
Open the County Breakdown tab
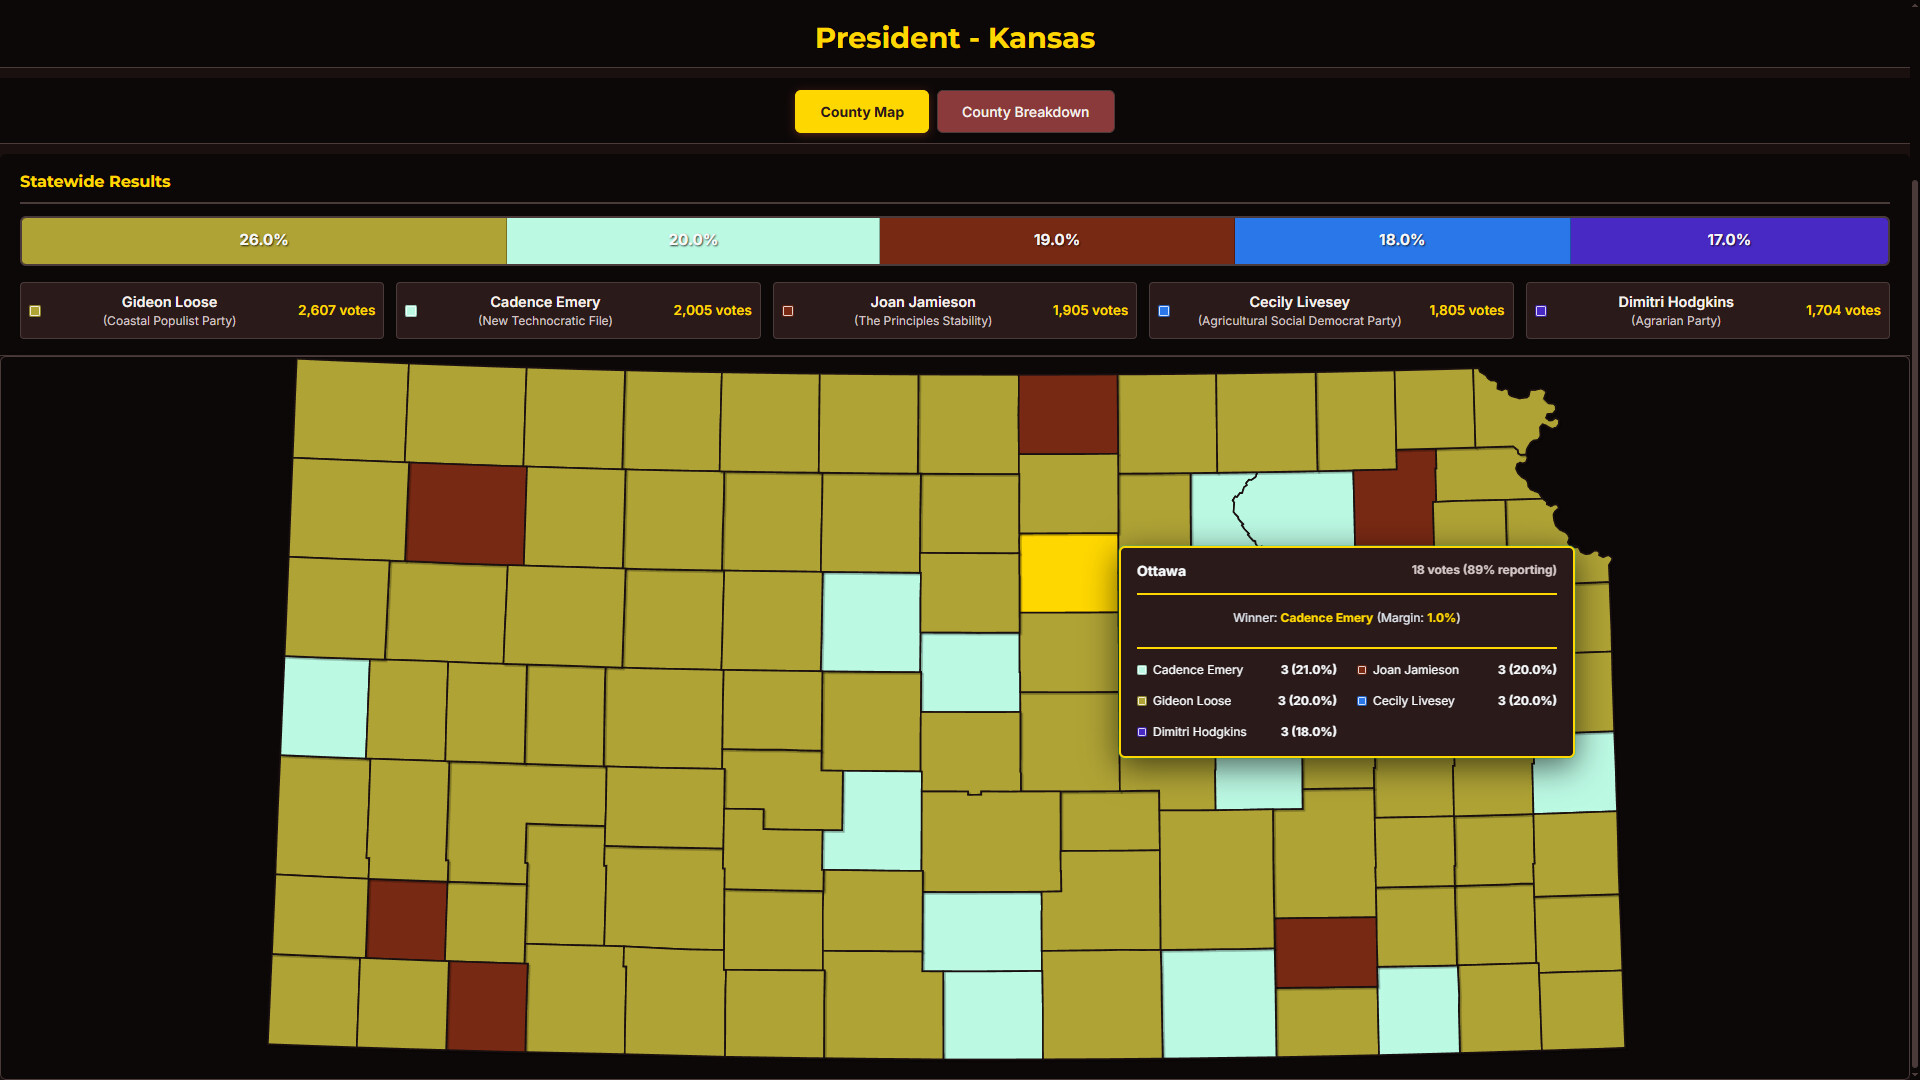pos(1025,112)
